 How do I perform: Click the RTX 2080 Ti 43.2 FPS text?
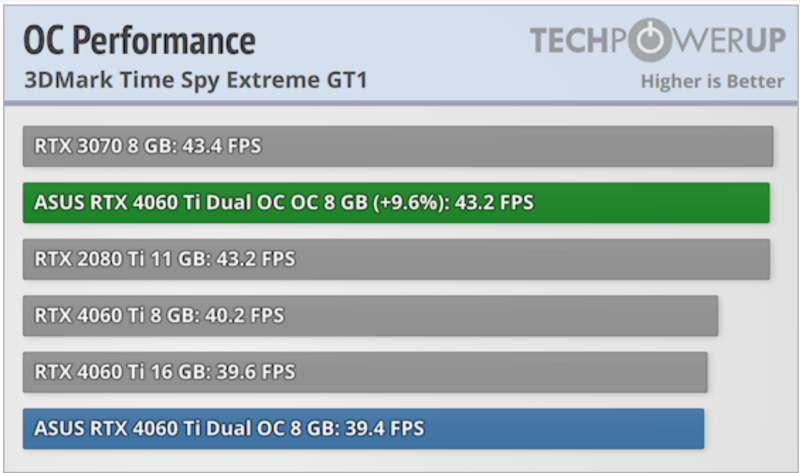coord(256,259)
